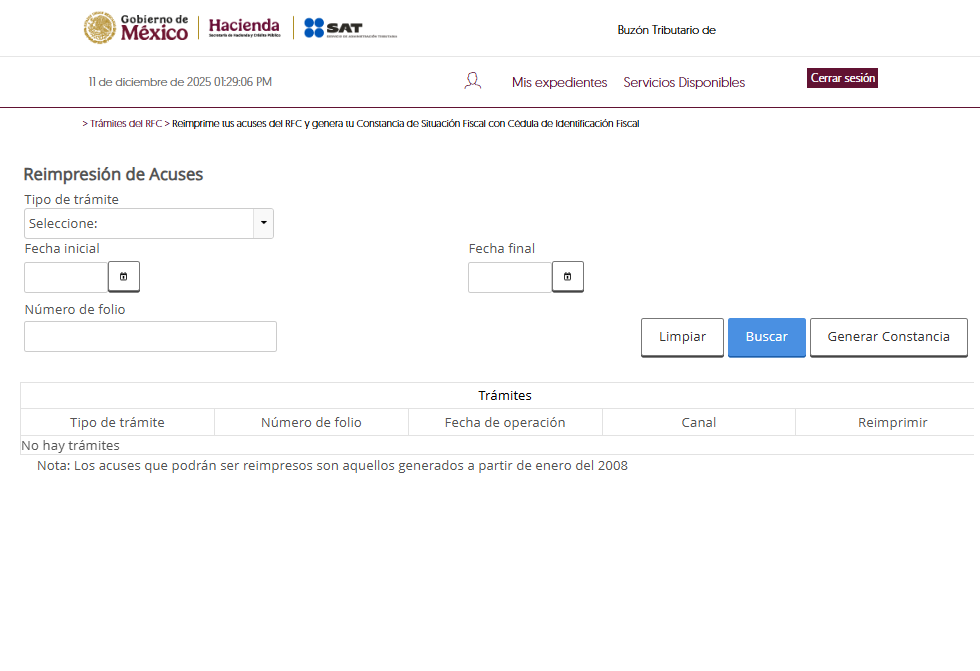
Task: Click the Buscar button
Action: [x=766, y=337]
